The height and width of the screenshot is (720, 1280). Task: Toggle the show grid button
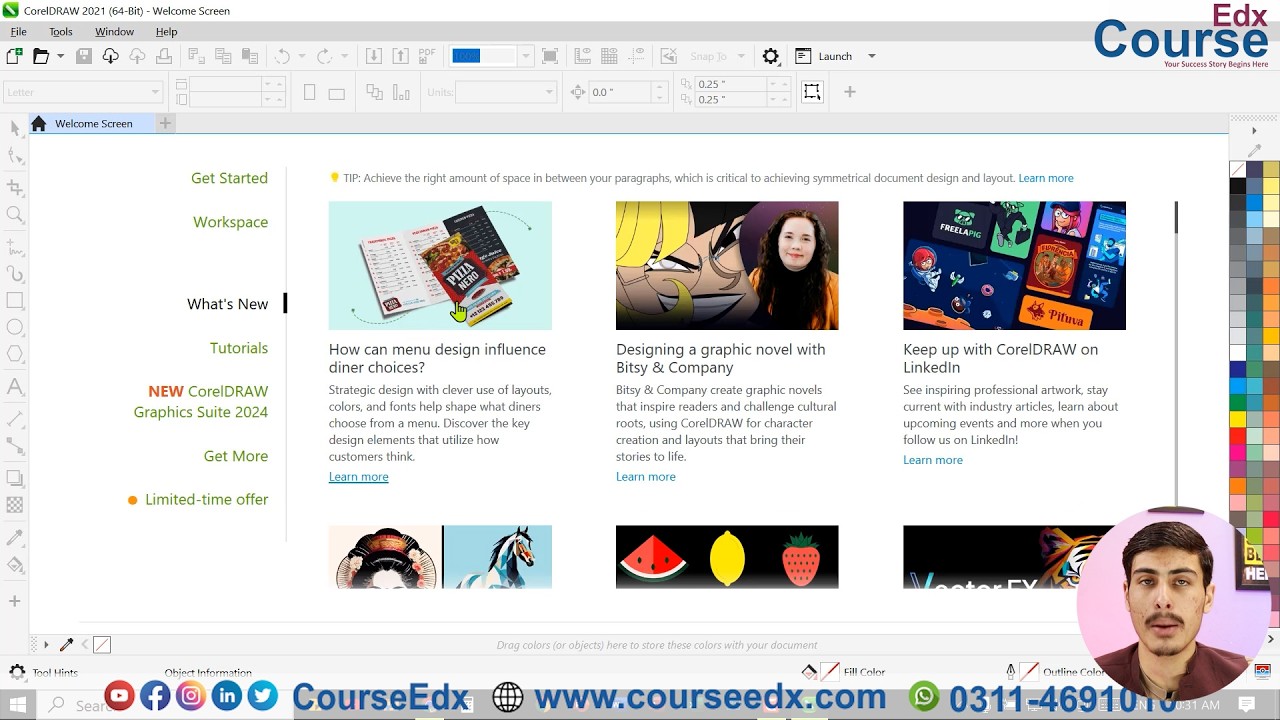pyautogui.click(x=609, y=56)
